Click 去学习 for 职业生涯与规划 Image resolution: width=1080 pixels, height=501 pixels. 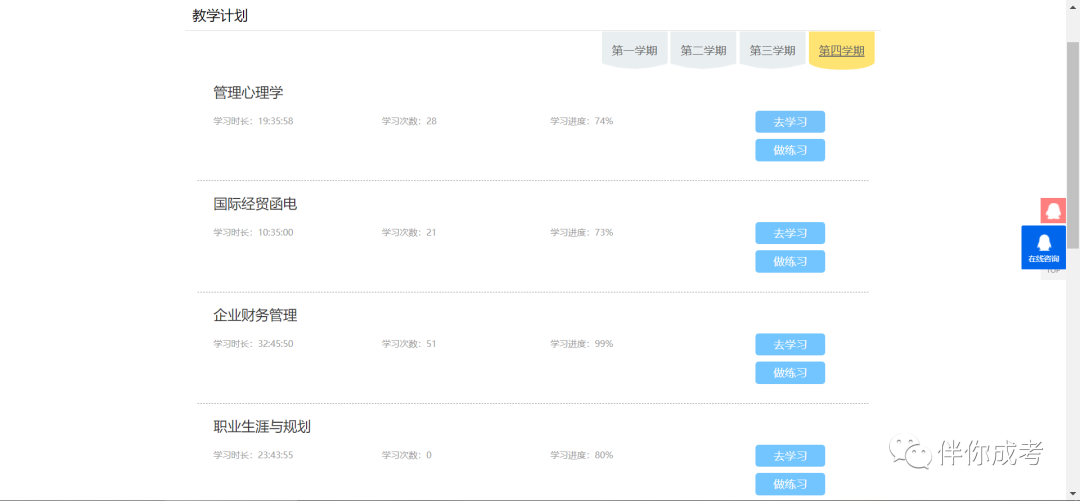pos(790,456)
